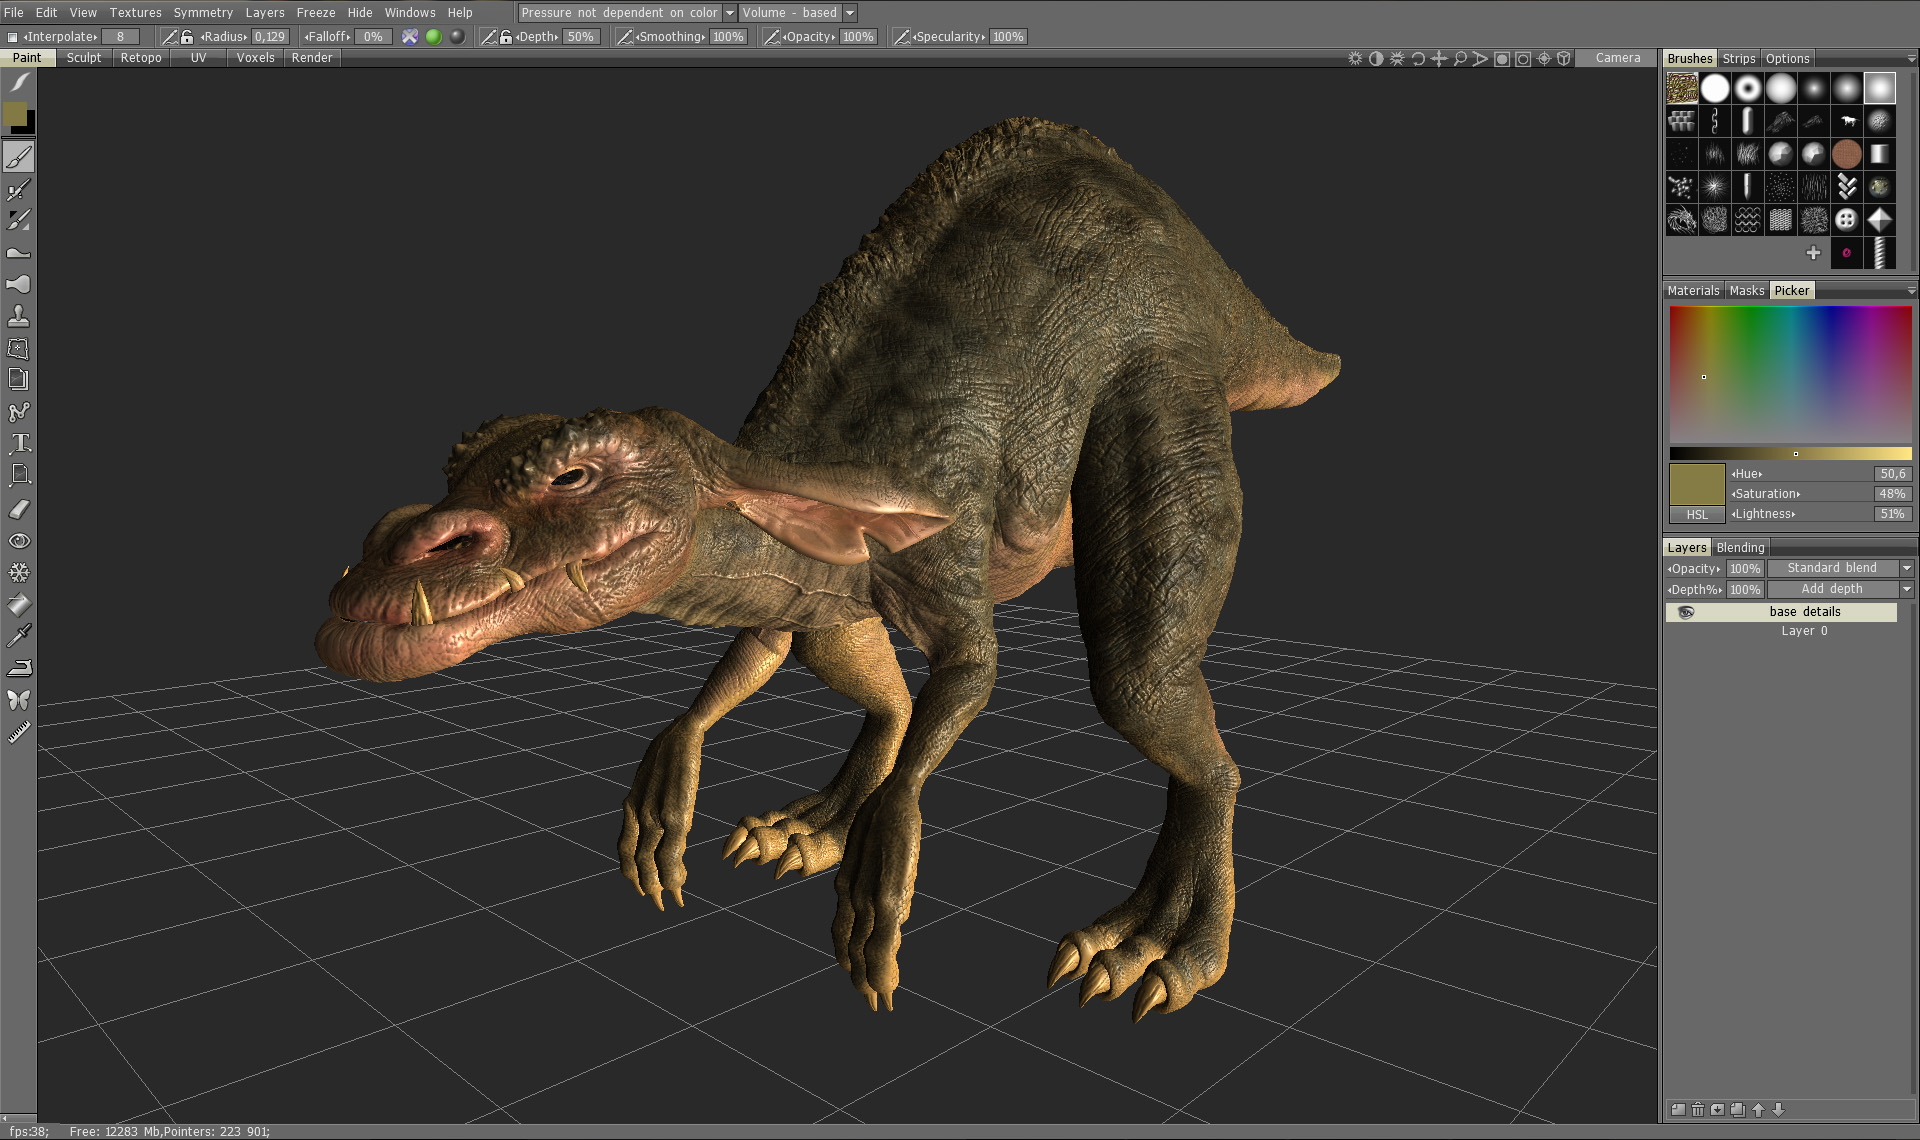1920x1140 pixels.
Task: Switch to the Sculpt tab
Action: (83, 58)
